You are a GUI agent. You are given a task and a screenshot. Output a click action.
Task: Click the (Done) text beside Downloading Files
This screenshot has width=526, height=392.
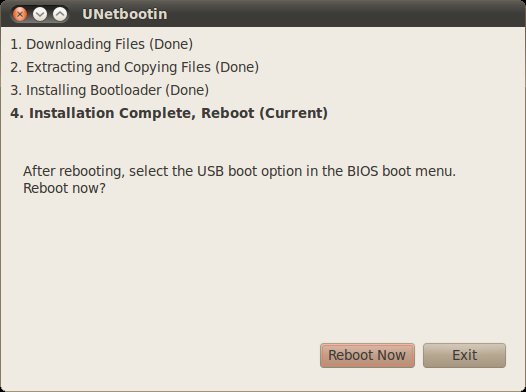click(171, 44)
